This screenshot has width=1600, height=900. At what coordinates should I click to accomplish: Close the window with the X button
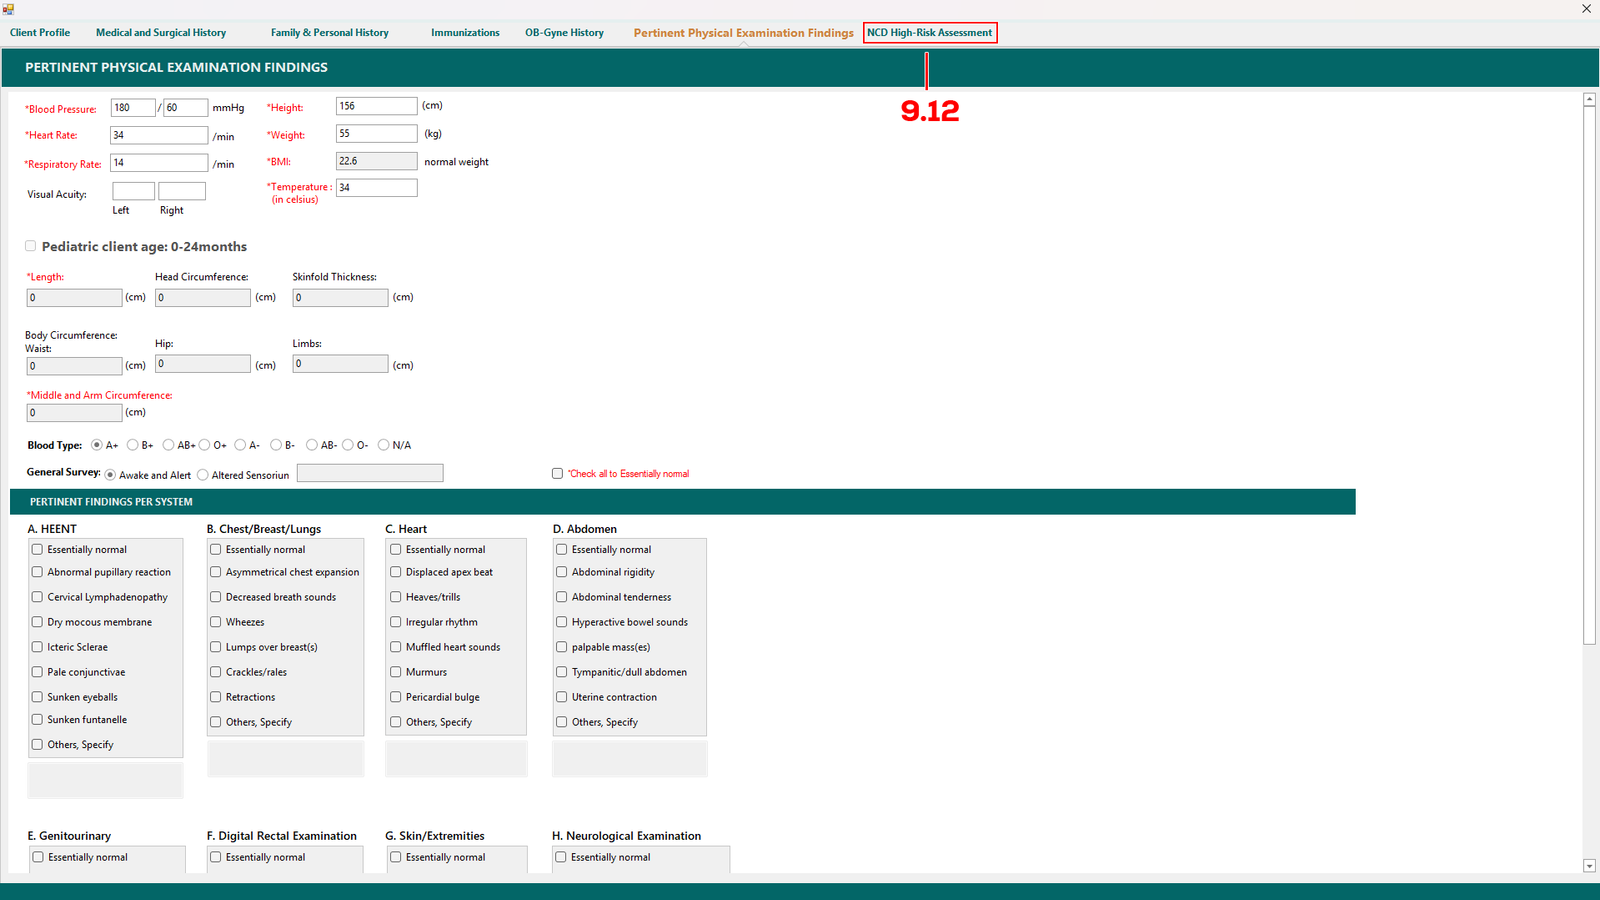click(1586, 9)
